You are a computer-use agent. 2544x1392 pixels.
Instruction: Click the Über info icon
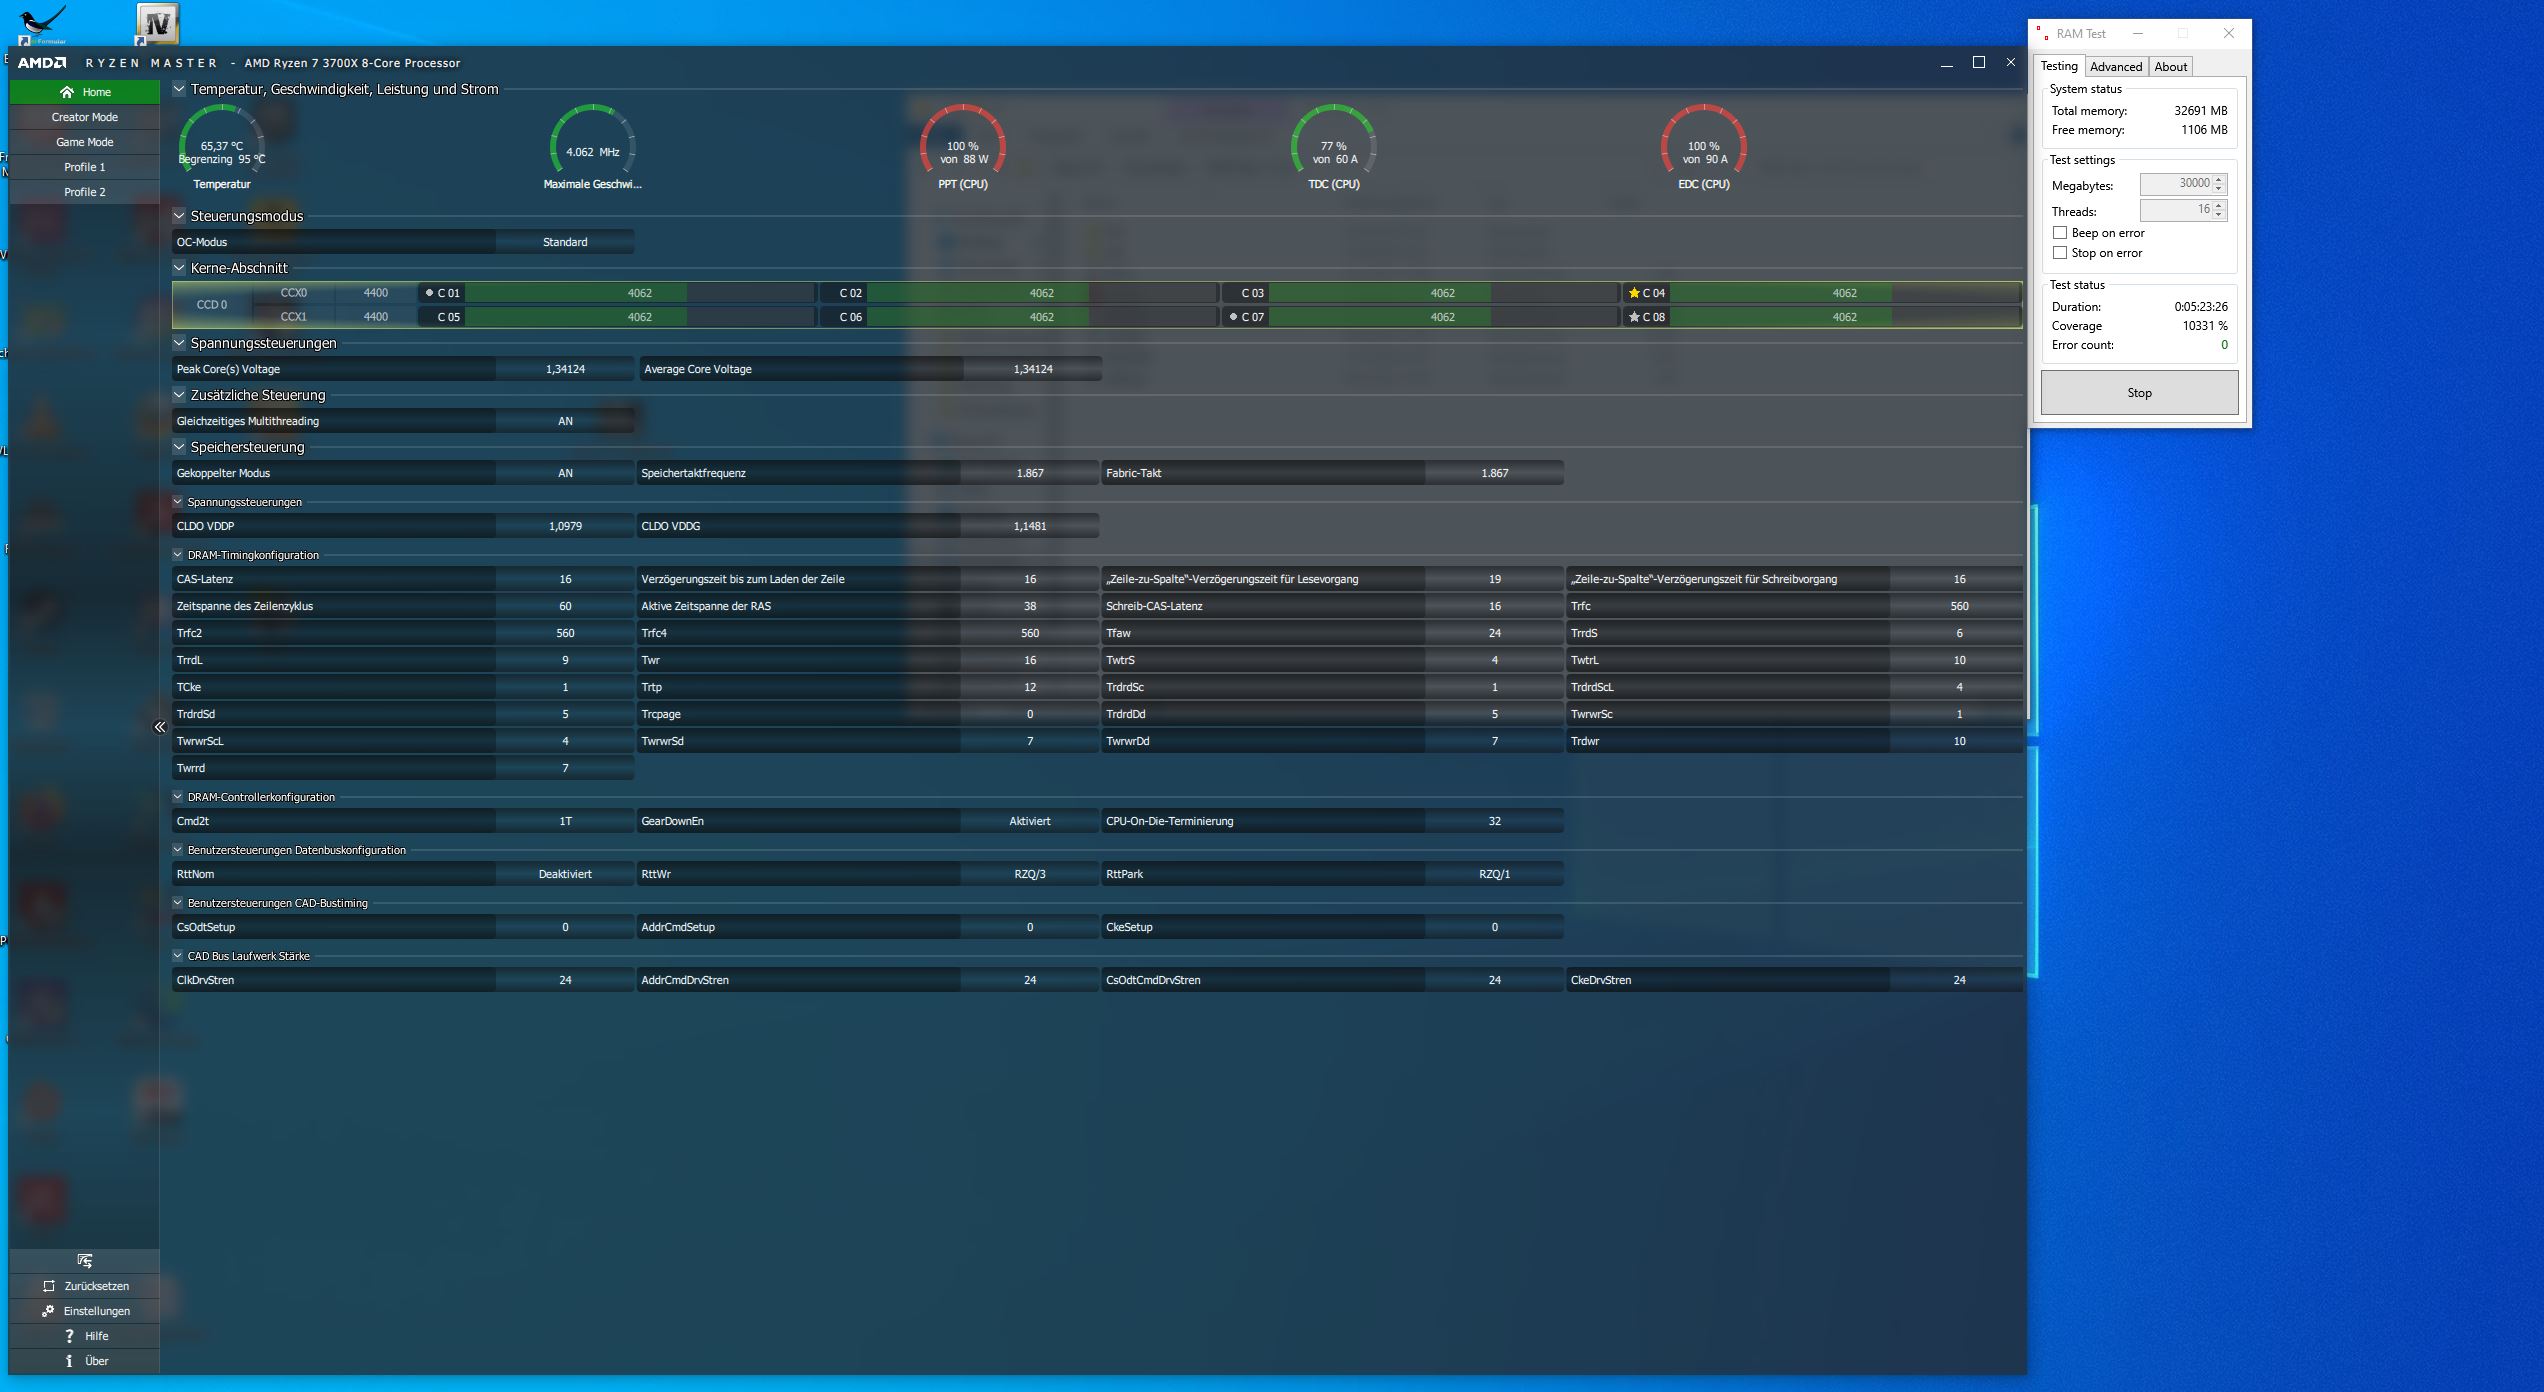69,1361
